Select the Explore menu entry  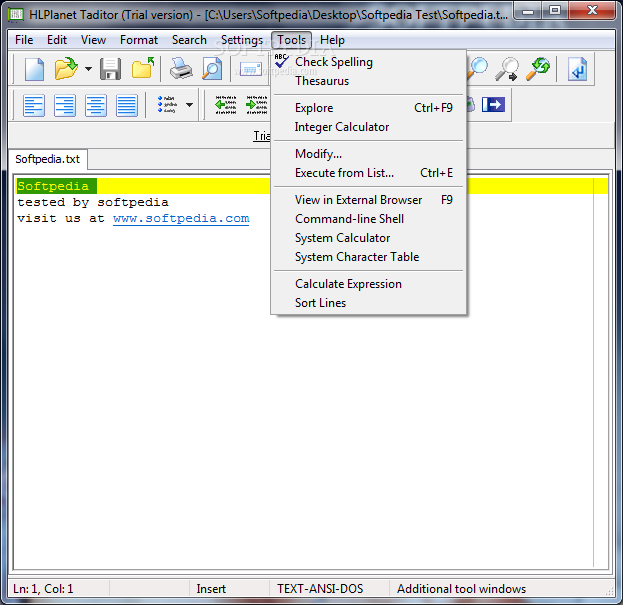[368, 108]
